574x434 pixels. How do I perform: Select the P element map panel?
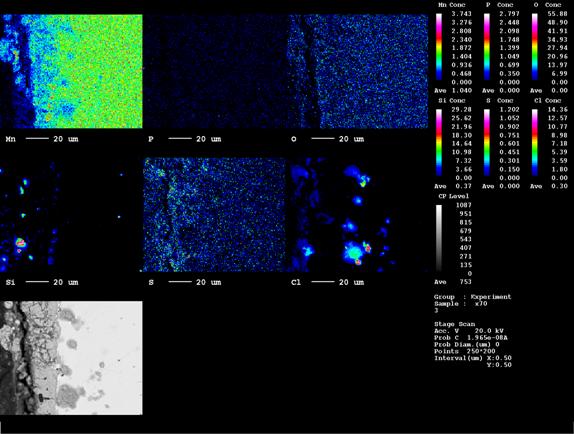(x=214, y=71)
